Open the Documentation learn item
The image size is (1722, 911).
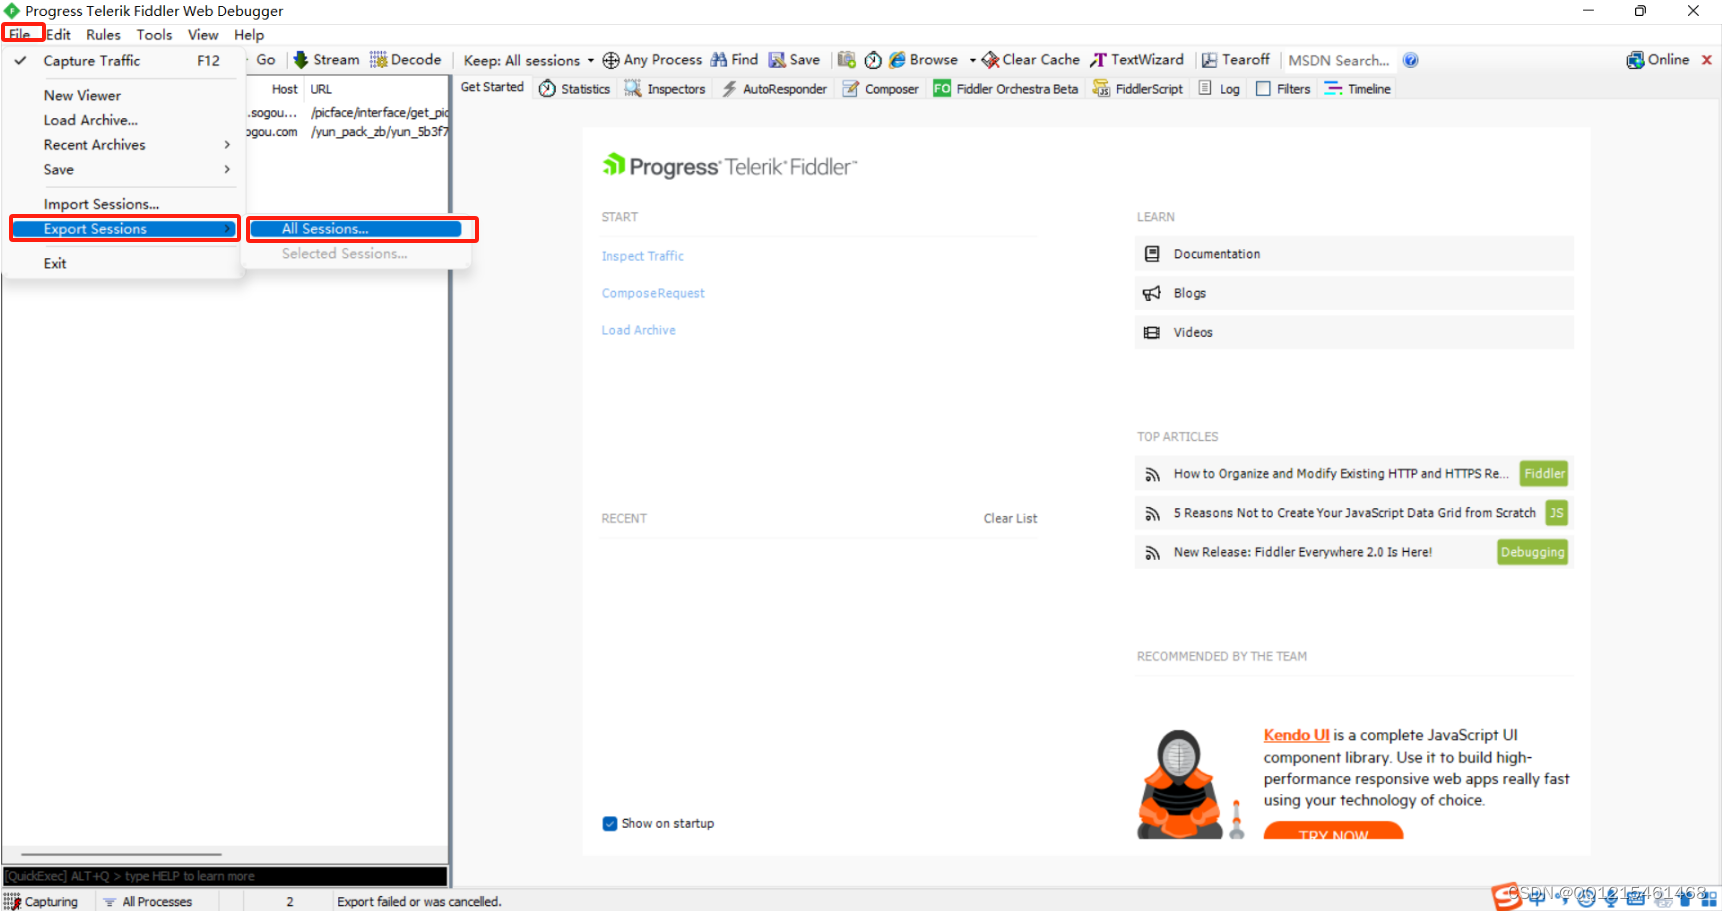[x=1354, y=254]
